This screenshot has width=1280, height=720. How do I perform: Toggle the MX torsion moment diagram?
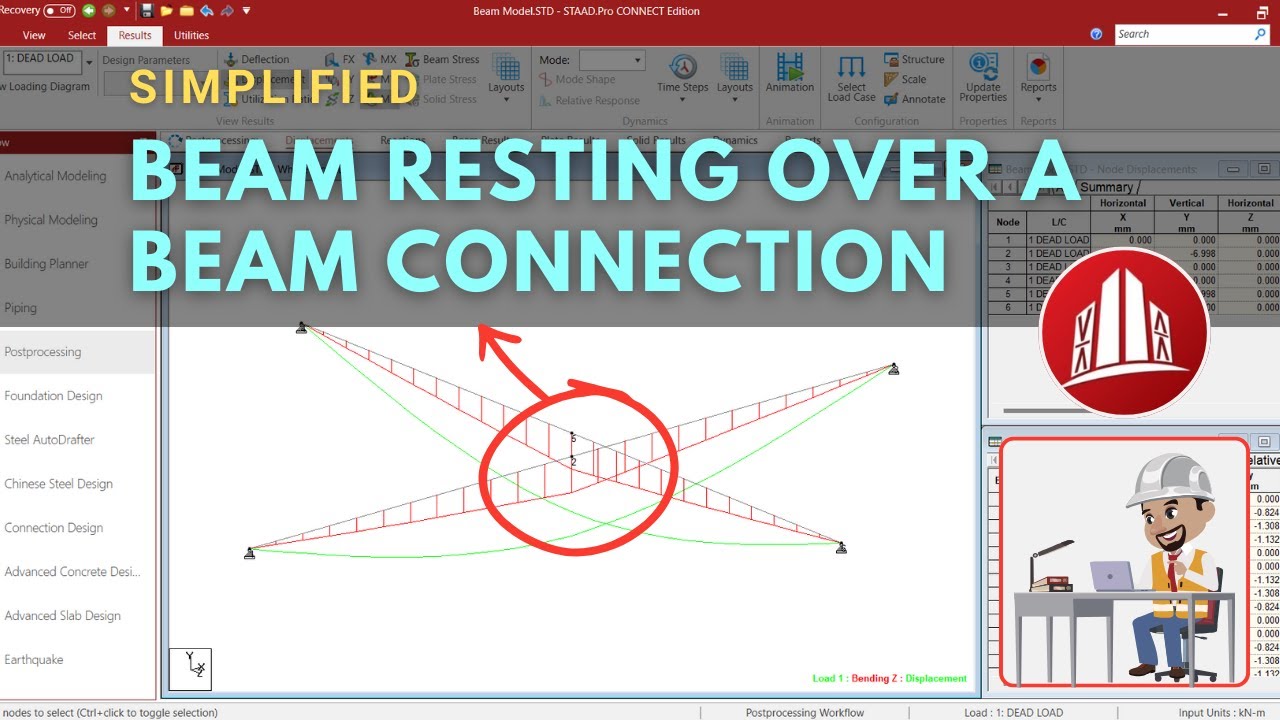pyautogui.click(x=380, y=59)
